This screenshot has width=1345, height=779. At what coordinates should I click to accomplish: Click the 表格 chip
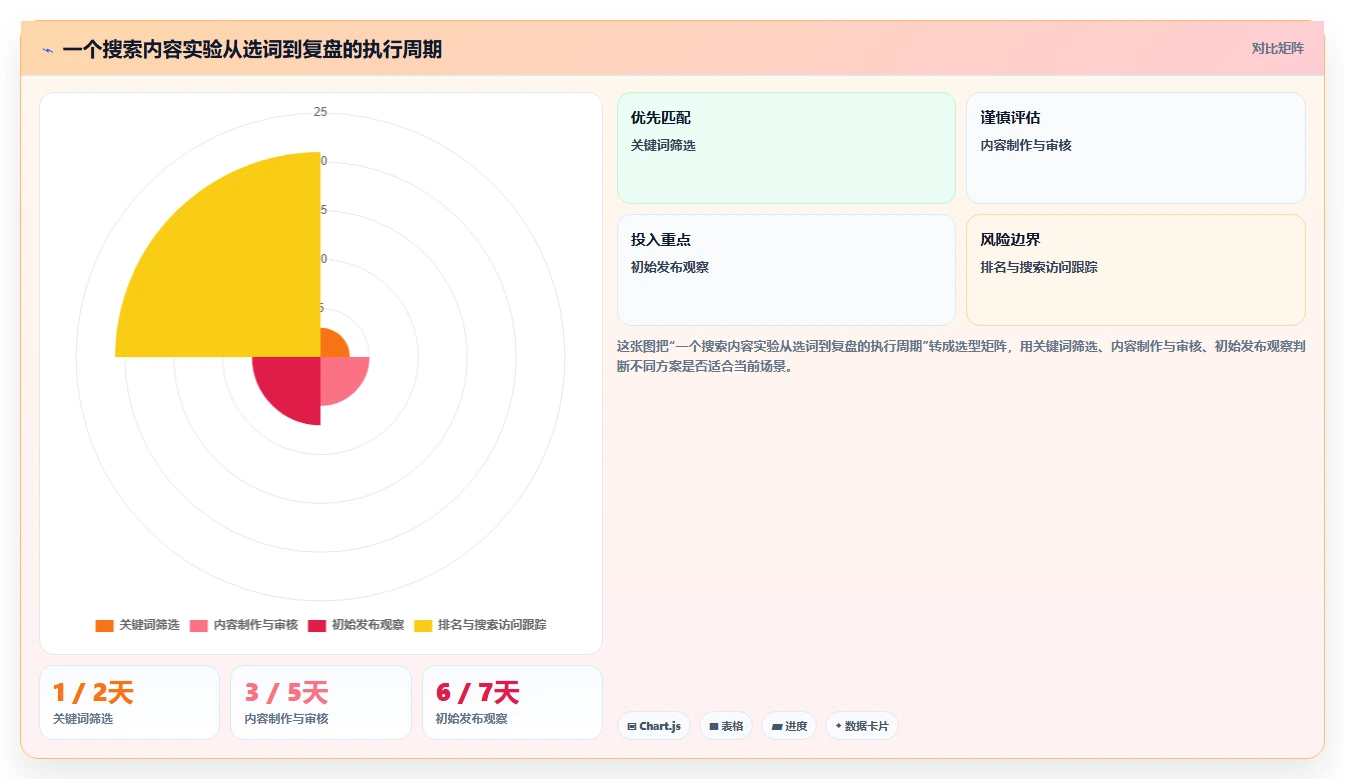click(726, 726)
